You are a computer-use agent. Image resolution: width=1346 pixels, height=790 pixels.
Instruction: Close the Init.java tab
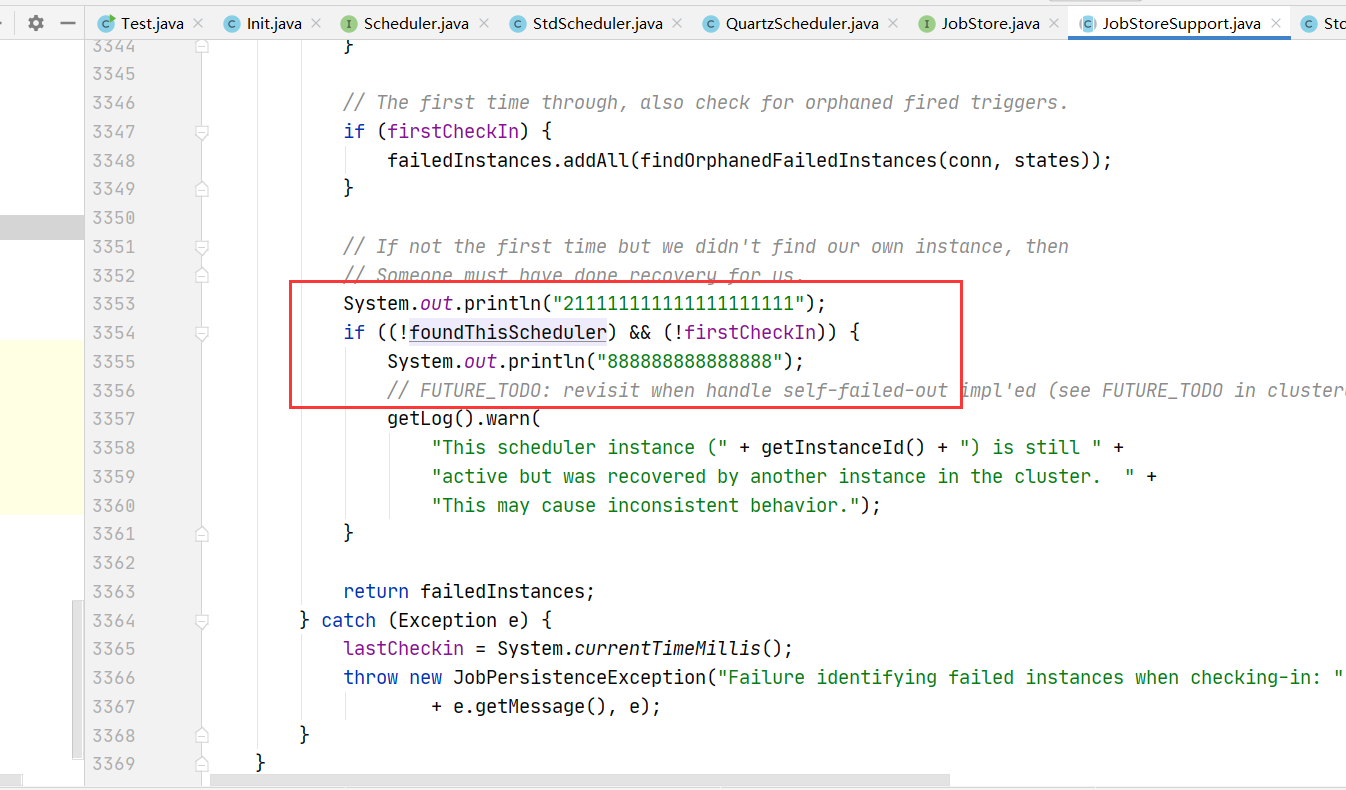point(316,23)
